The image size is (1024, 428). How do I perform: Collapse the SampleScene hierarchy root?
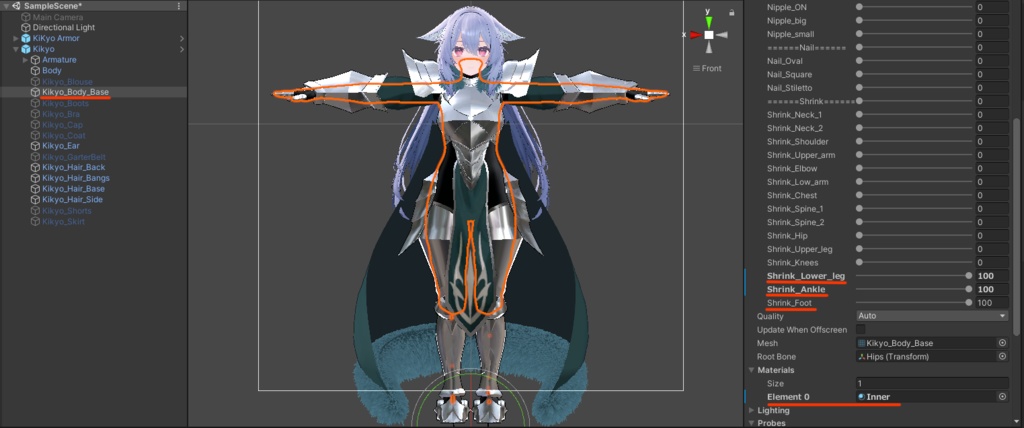[6, 6]
